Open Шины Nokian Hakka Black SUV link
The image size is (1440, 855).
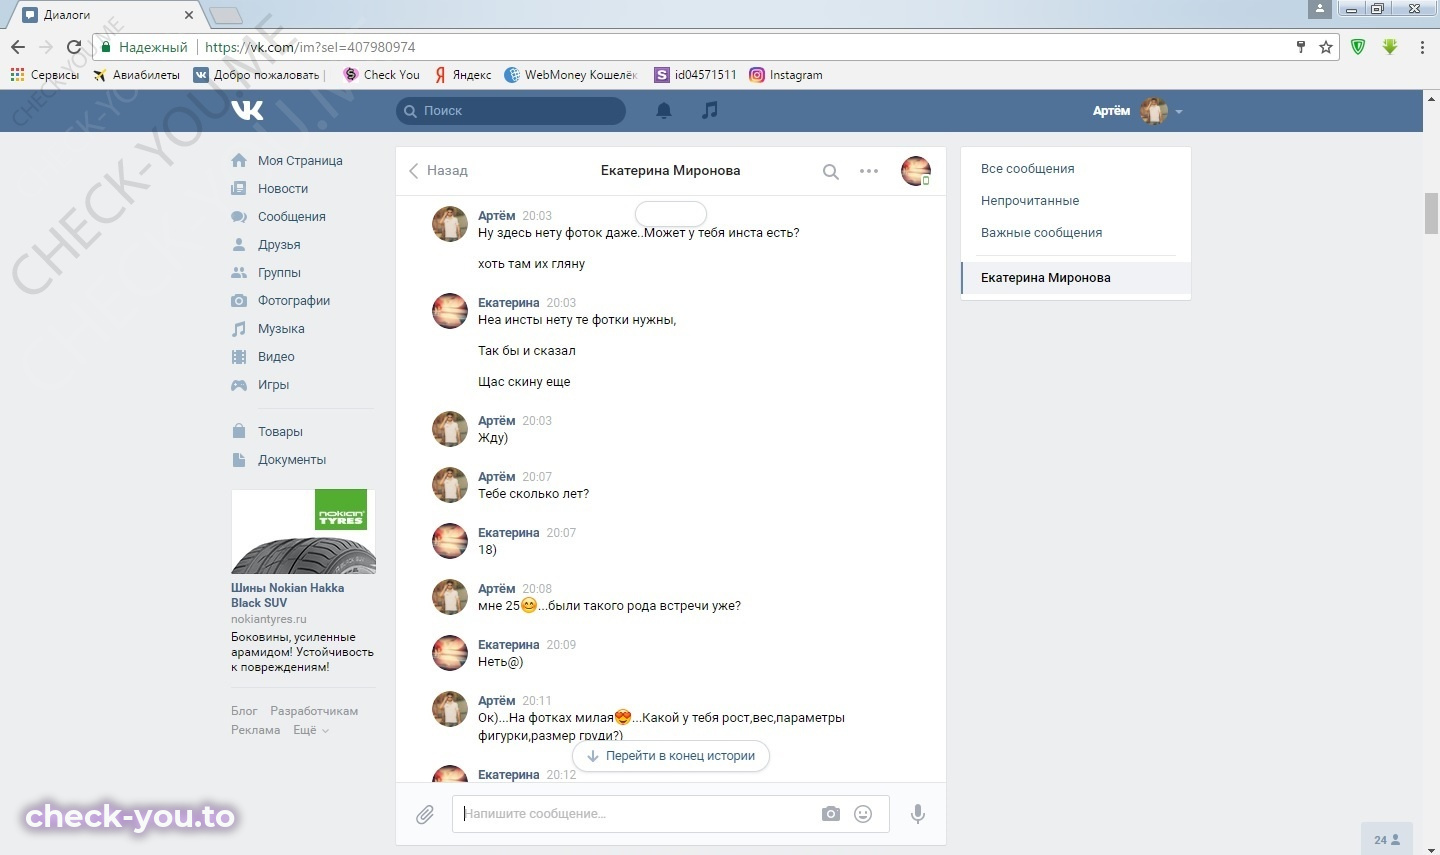tap(288, 595)
